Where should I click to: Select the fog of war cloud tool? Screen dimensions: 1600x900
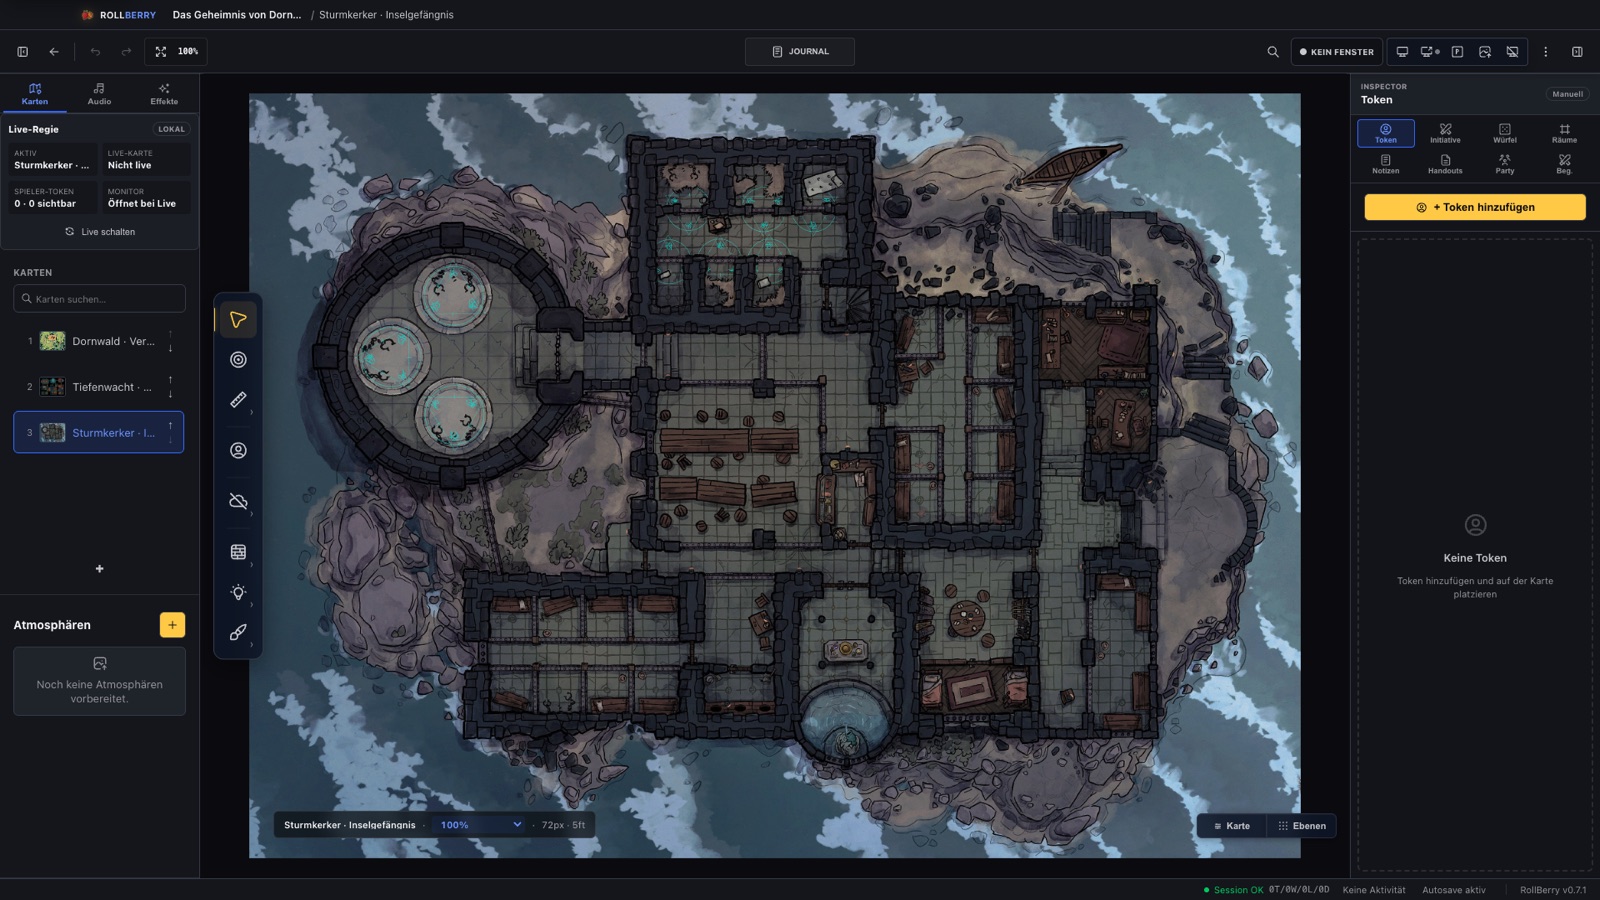[238, 501]
